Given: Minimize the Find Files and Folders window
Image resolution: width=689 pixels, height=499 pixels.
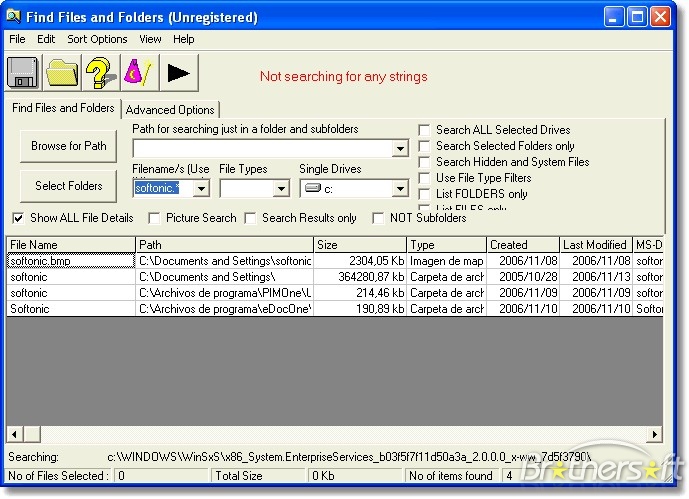Looking at the screenshot, I should (614, 17).
